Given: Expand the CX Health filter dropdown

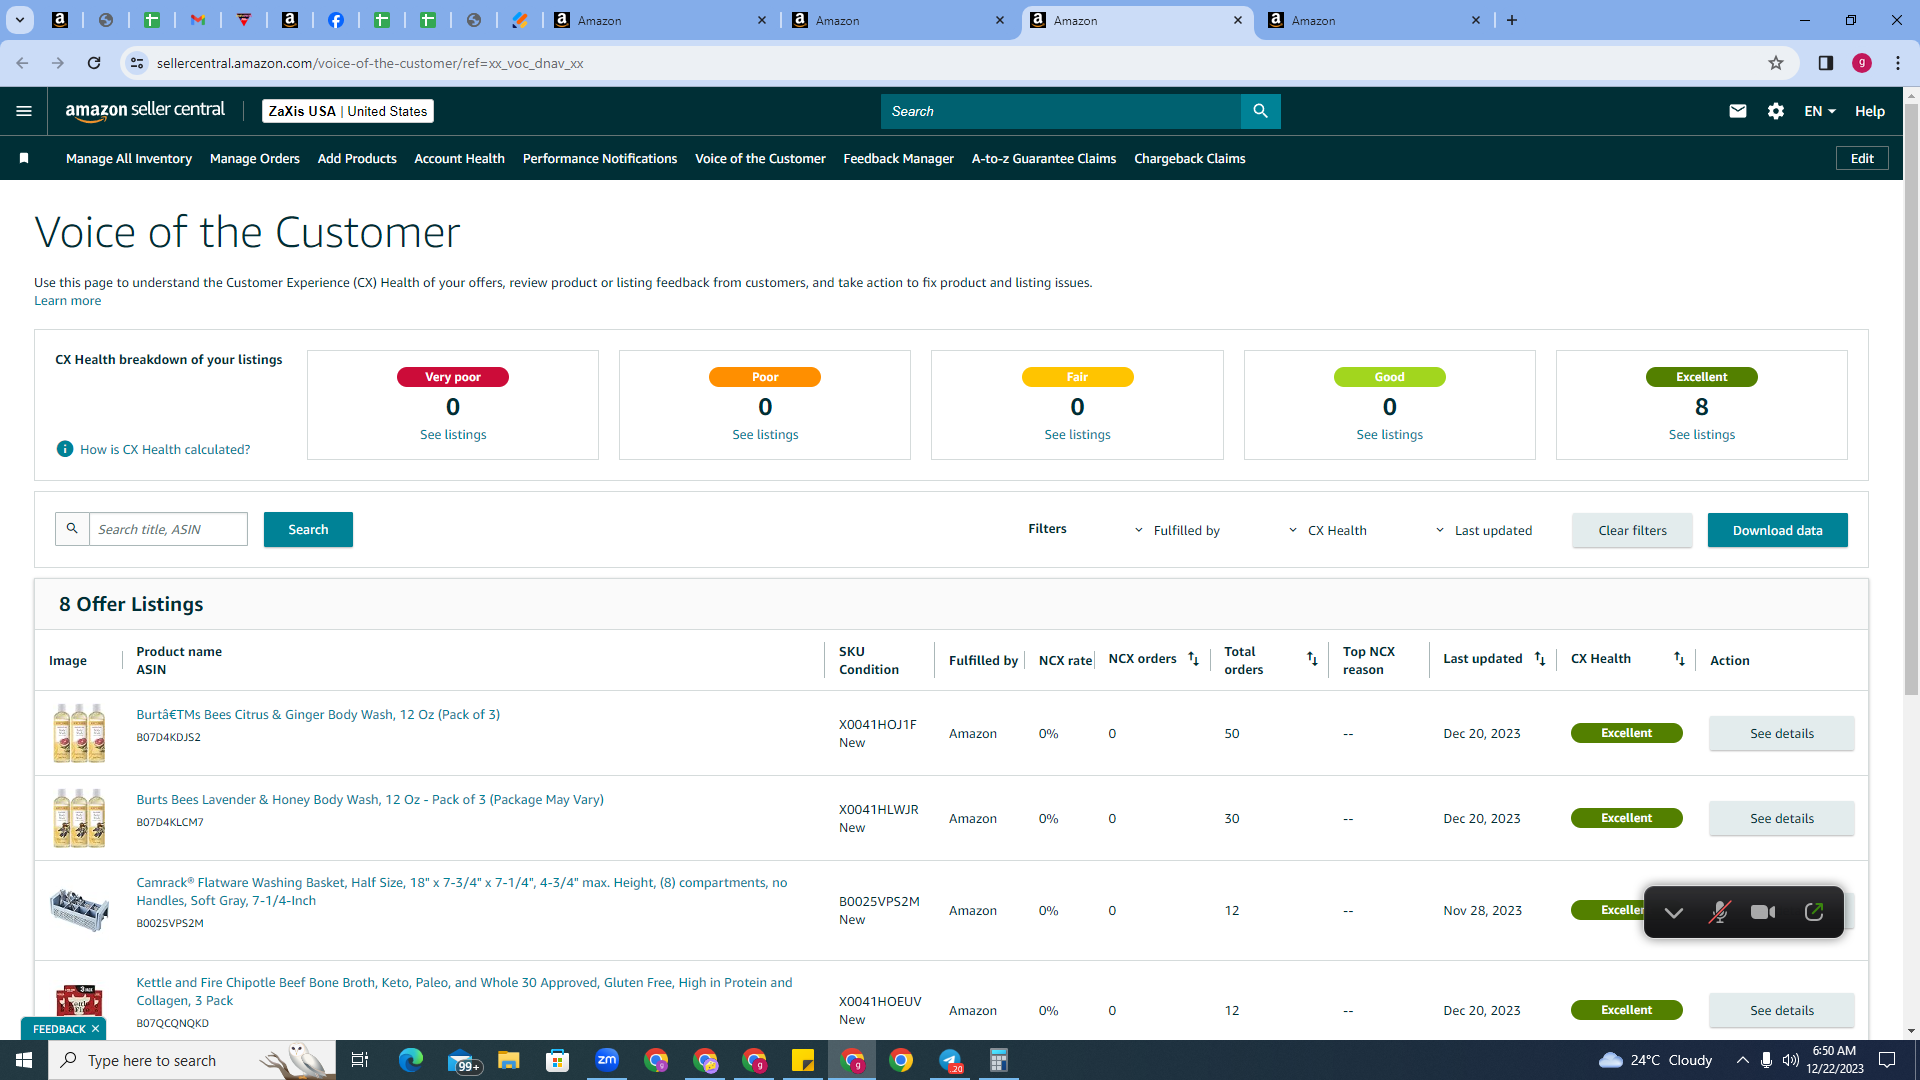Looking at the screenshot, I should pos(1327,530).
